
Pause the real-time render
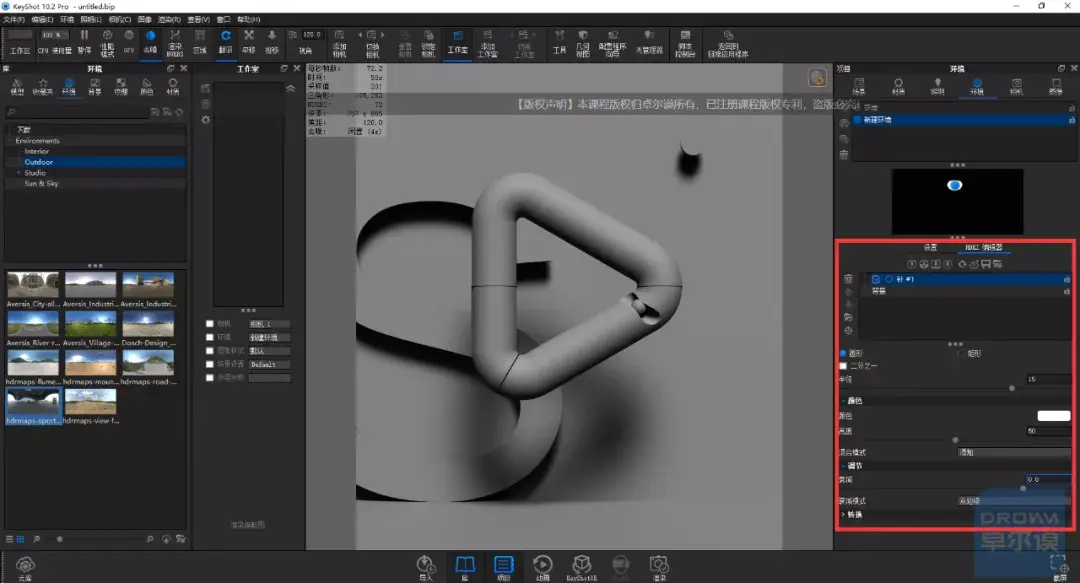point(84,41)
